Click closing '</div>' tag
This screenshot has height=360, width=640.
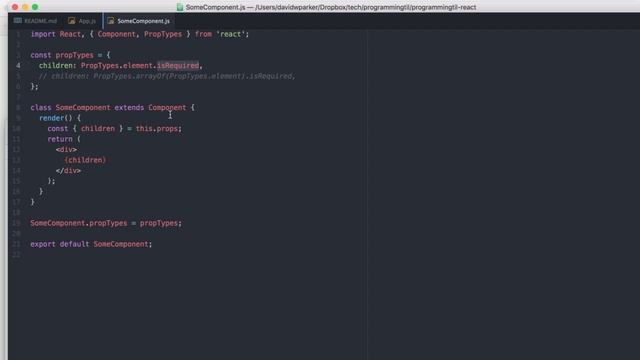(68, 171)
